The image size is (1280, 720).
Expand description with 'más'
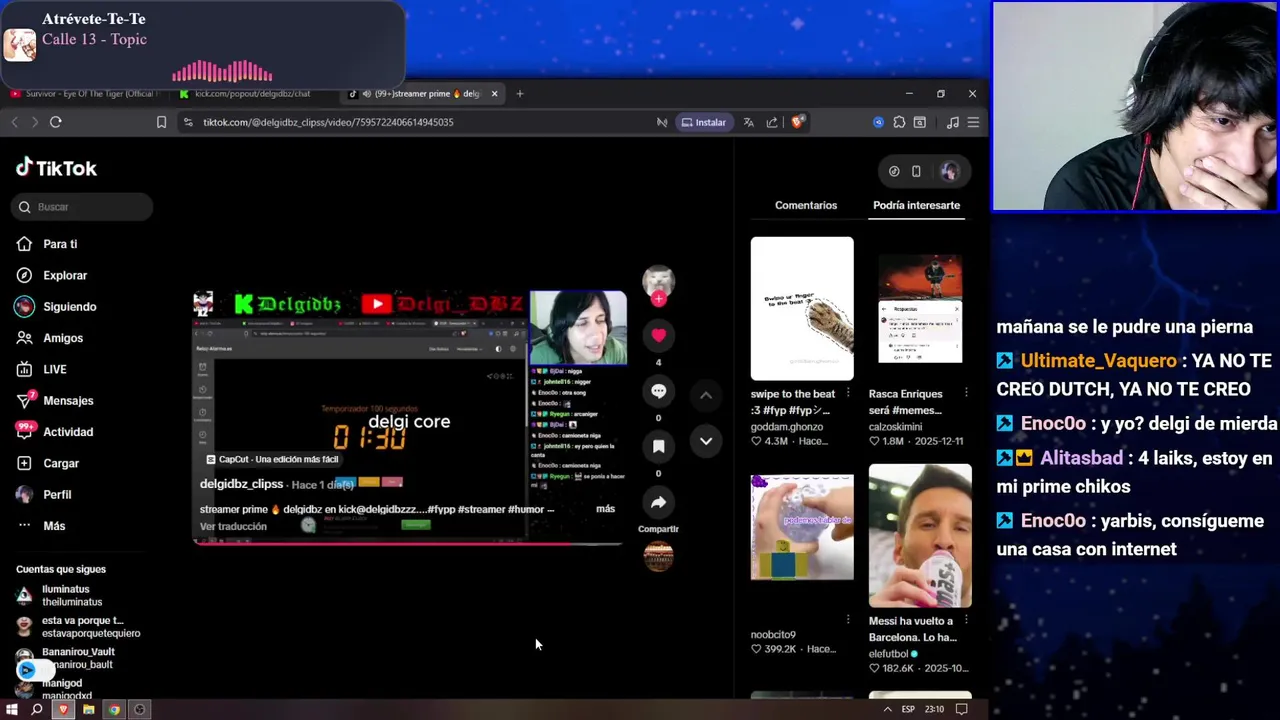click(x=605, y=509)
